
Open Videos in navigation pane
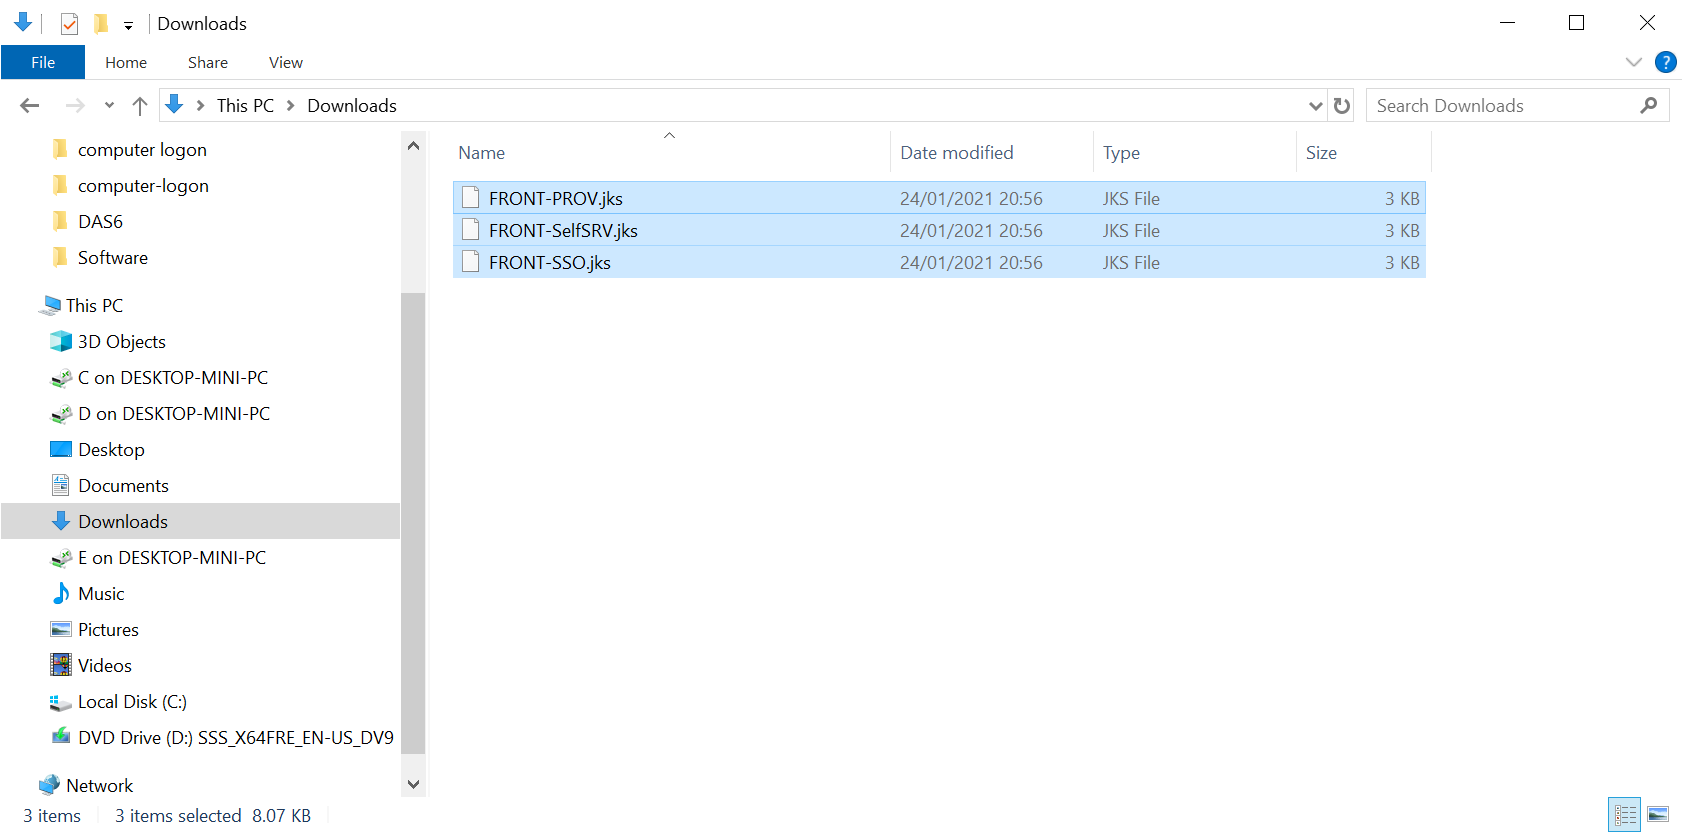pos(105,665)
